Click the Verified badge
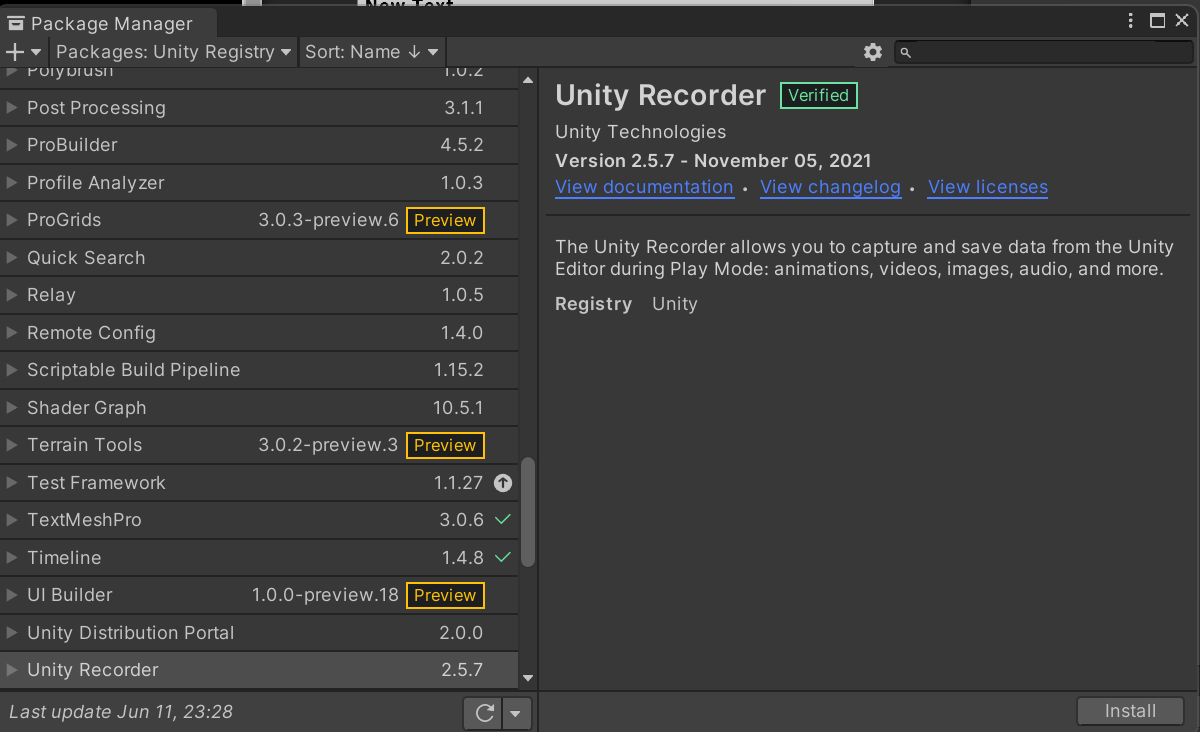 [x=818, y=95]
